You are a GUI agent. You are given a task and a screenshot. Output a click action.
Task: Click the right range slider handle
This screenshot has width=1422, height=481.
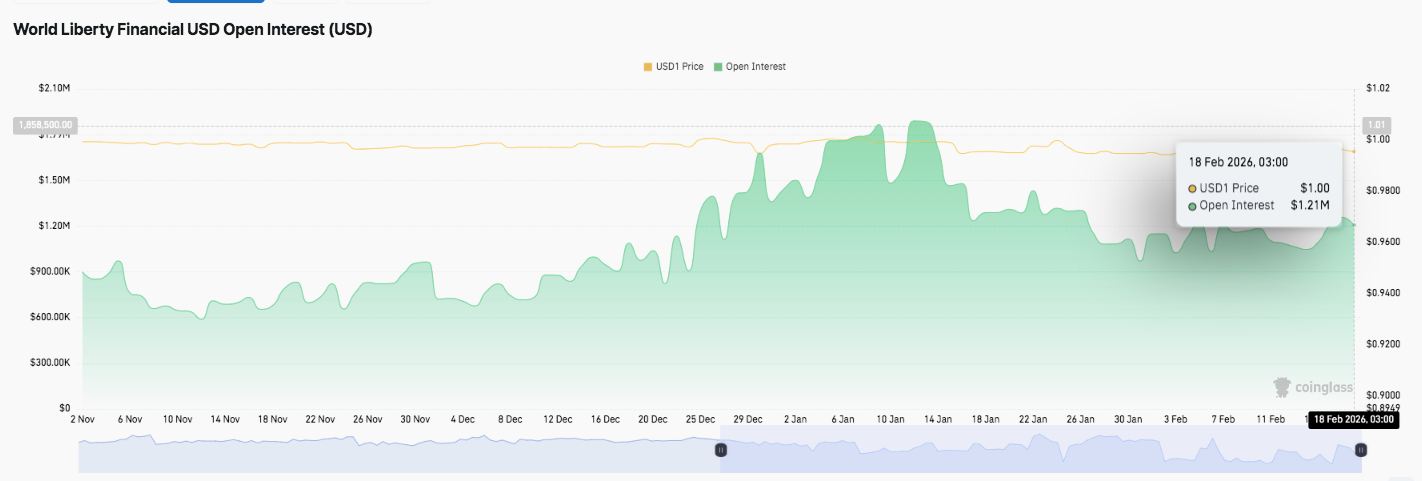pos(1360,450)
